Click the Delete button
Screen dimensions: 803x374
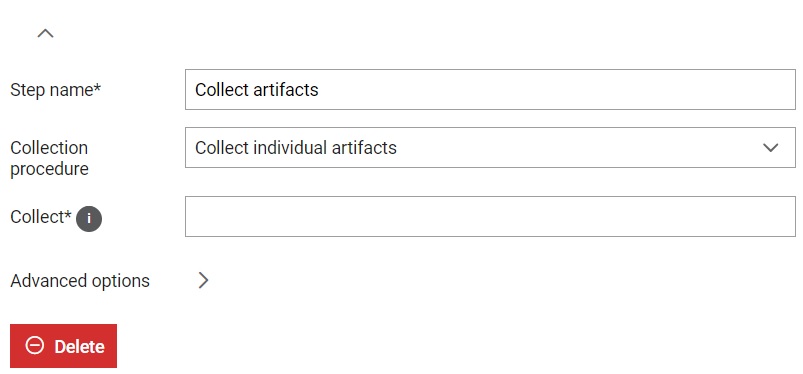pyautogui.click(x=64, y=346)
